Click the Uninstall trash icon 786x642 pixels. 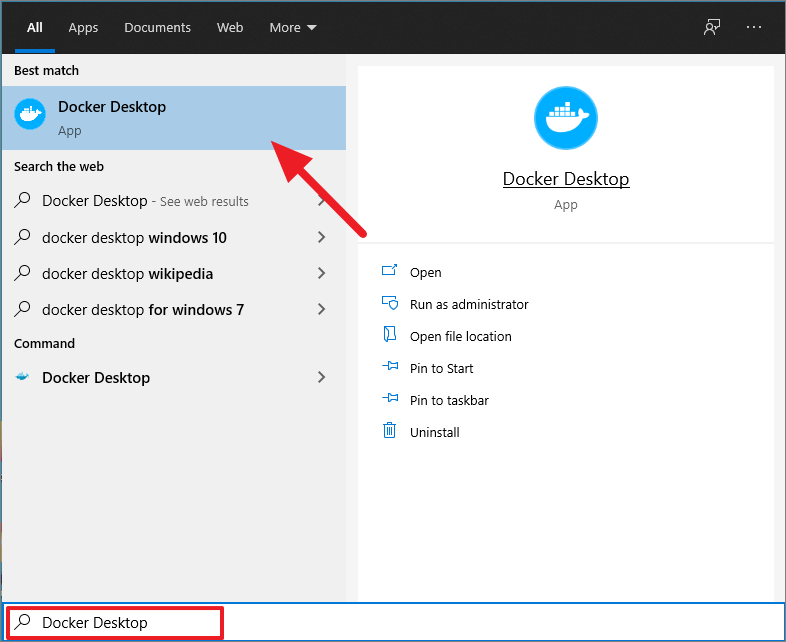point(389,431)
